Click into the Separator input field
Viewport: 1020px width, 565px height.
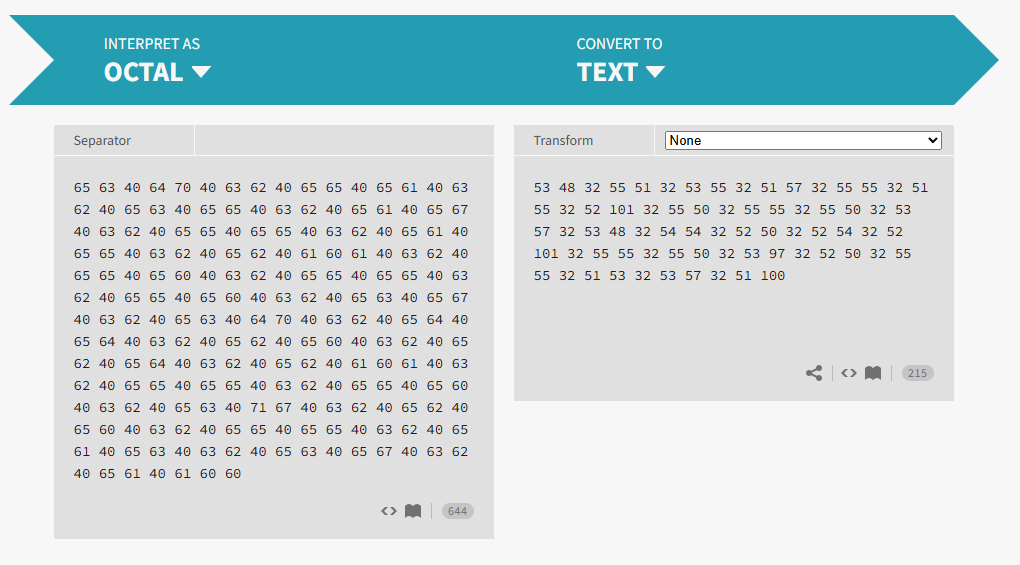[x=343, y=141]
